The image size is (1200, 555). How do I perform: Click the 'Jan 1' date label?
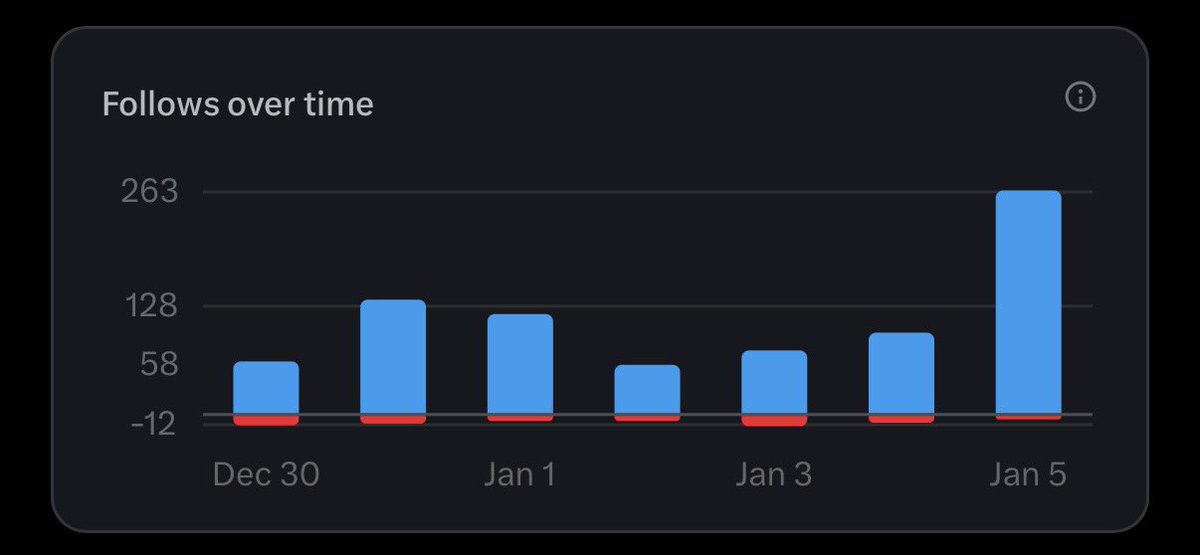click(520, 474)
